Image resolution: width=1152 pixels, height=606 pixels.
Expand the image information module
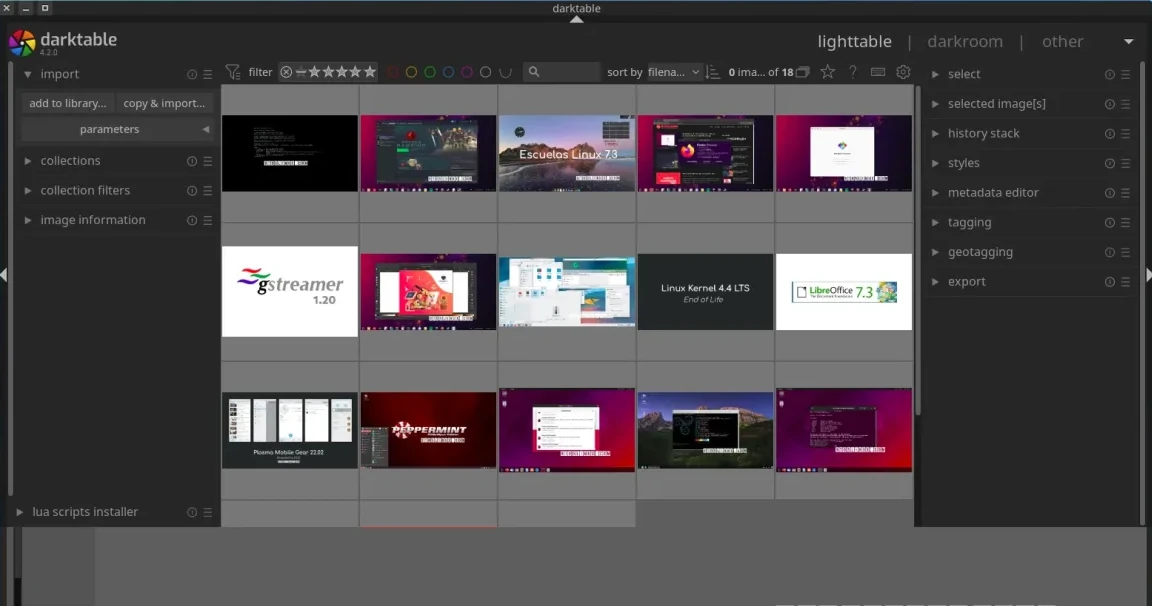(x=27, y=220)
